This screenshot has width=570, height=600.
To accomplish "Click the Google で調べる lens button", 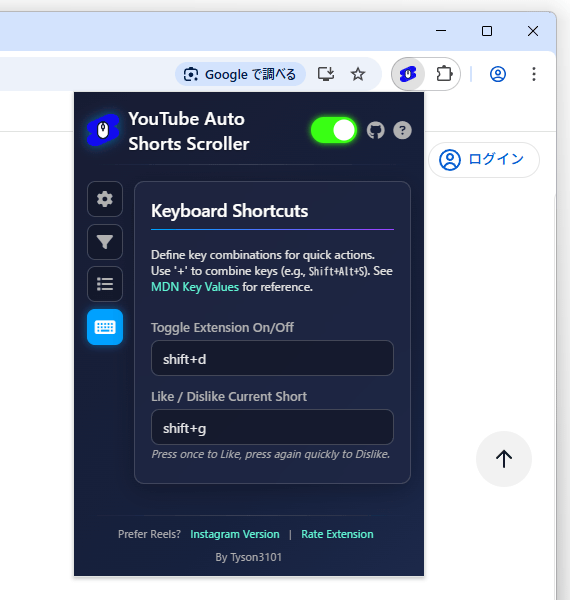I will 240,74.
